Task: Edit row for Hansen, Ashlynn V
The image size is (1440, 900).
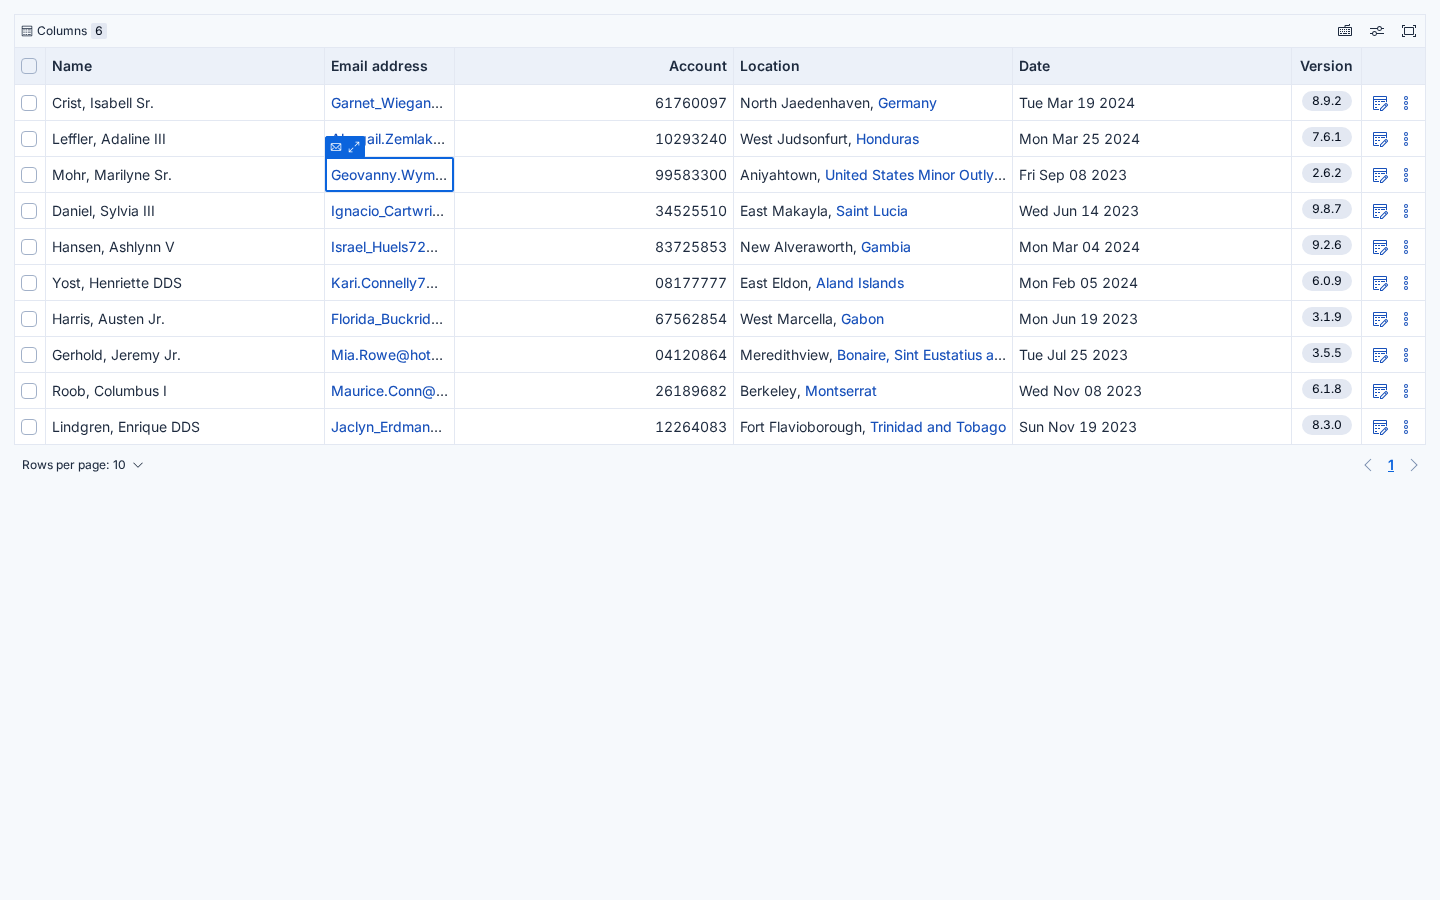Action: pyautogui.click(x=1380, y=247)
